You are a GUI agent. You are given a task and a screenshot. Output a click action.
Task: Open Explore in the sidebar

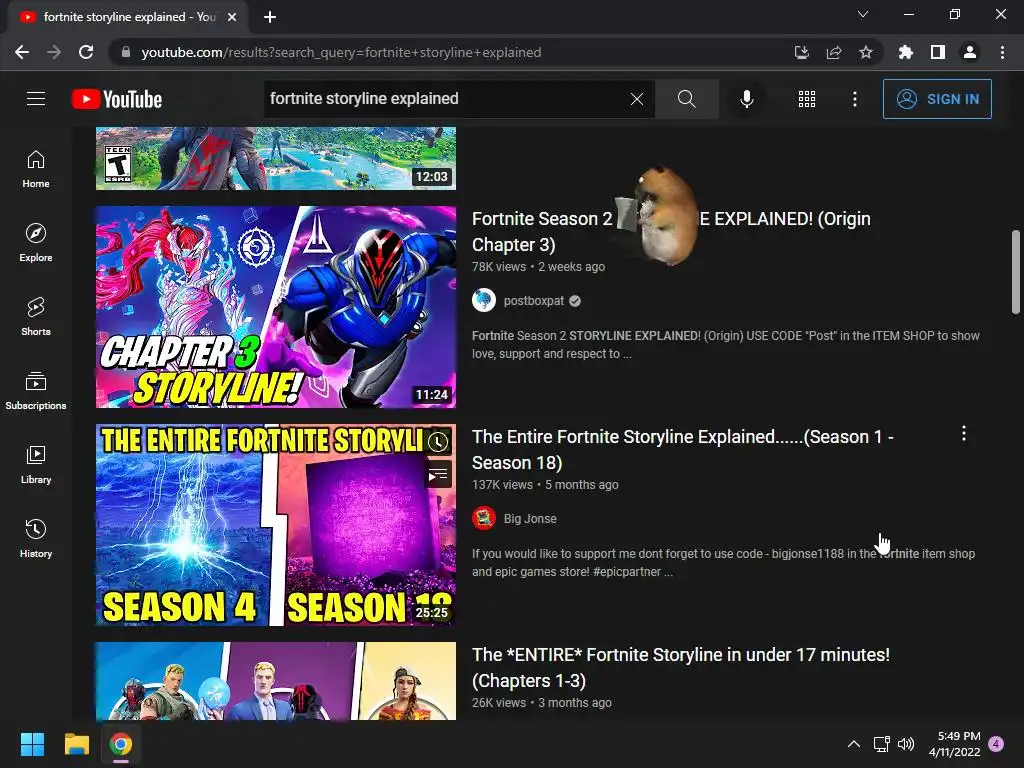tap(36, 243)
